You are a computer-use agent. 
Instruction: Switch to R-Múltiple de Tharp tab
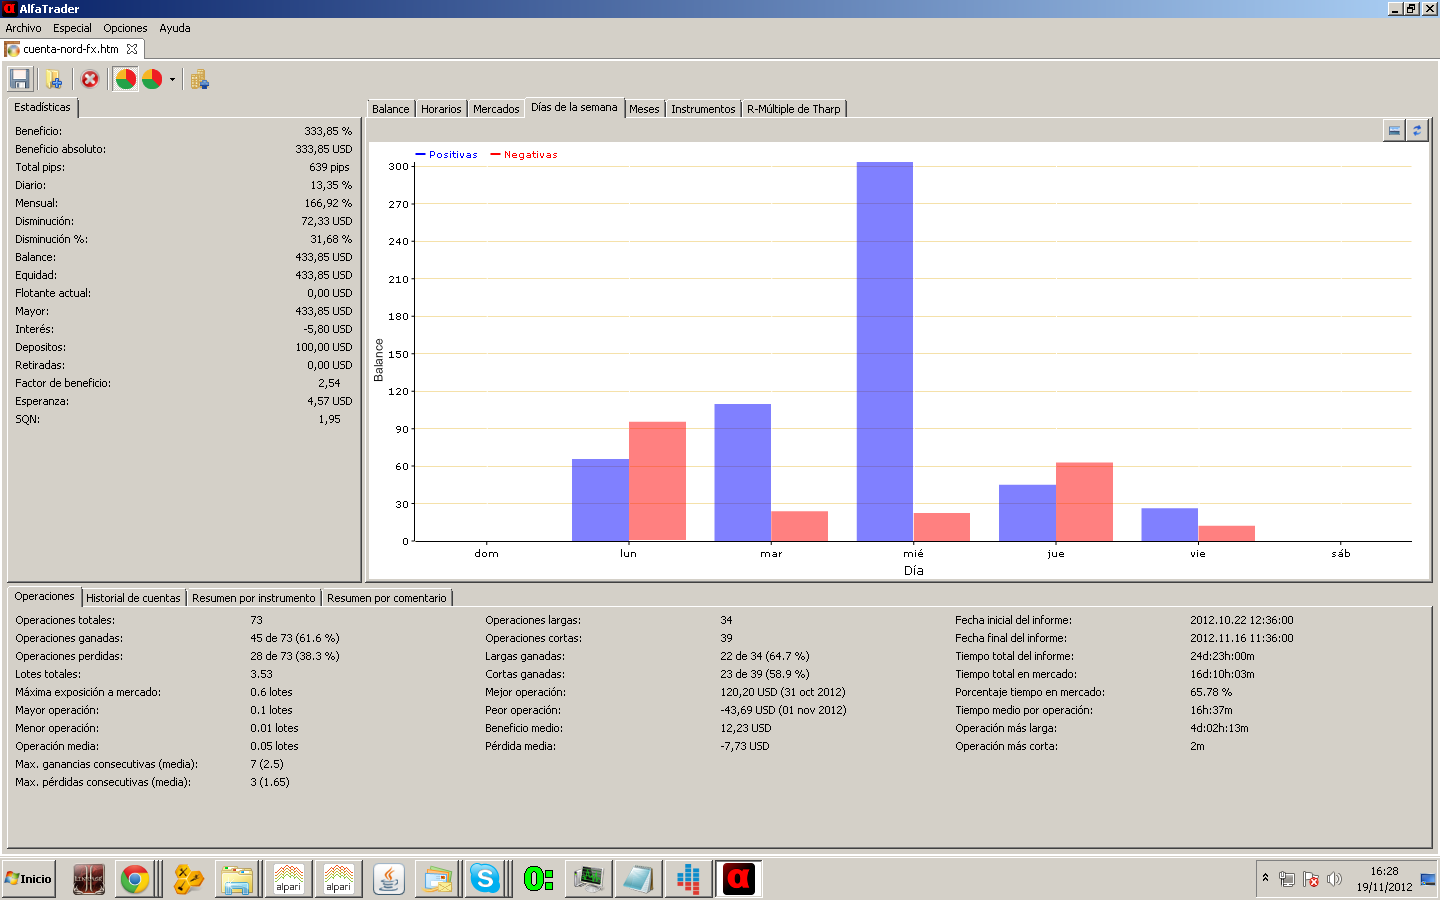[793, 109]
